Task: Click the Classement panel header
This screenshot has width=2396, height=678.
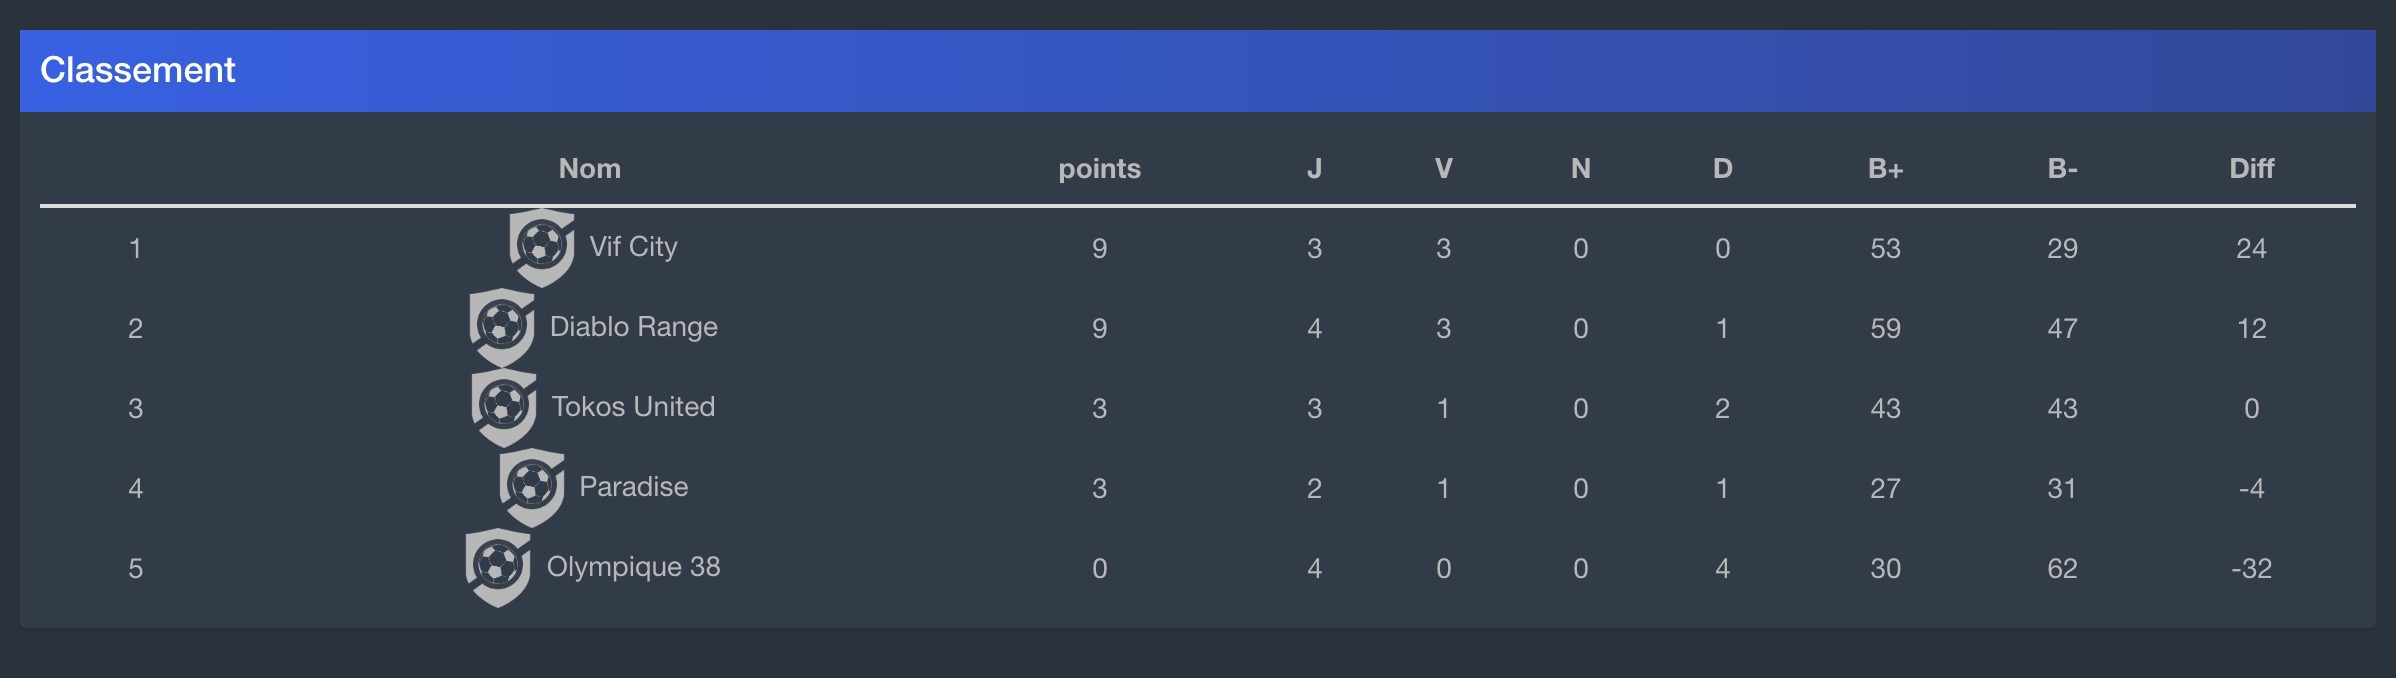Action: coord(1197,70)
